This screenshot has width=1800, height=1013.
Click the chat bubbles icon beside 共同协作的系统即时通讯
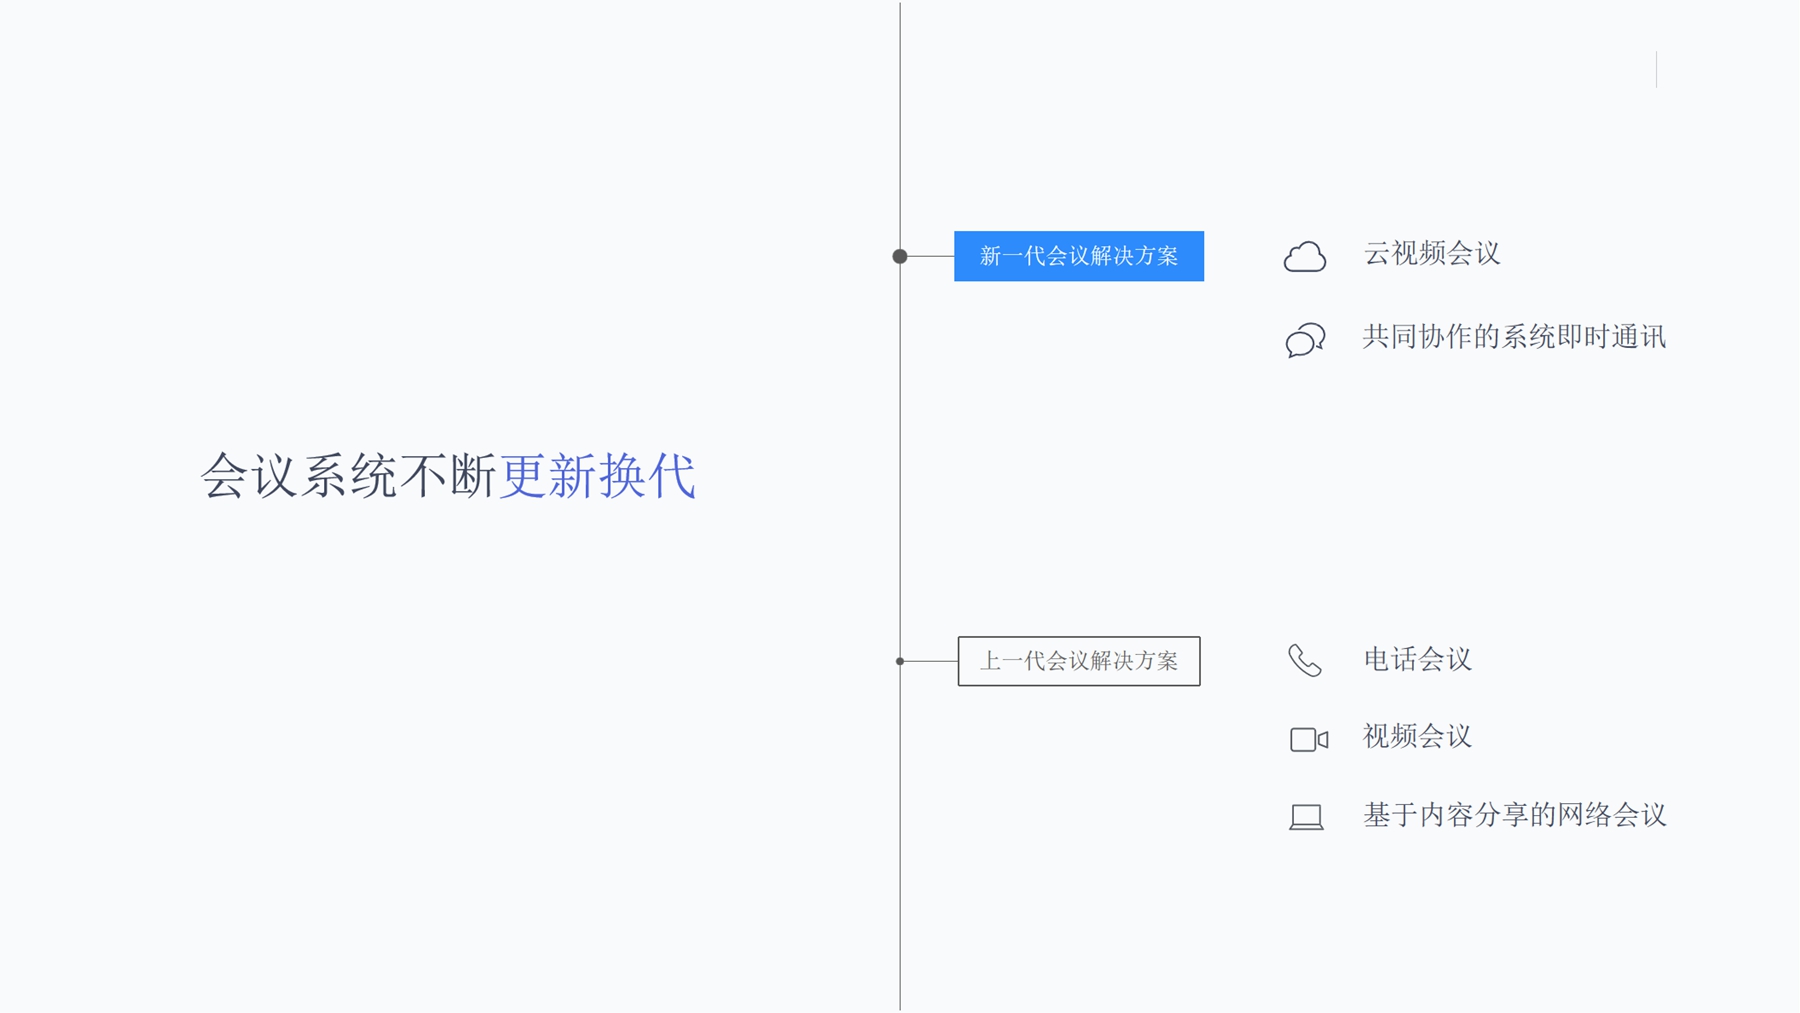point(1305,340)
